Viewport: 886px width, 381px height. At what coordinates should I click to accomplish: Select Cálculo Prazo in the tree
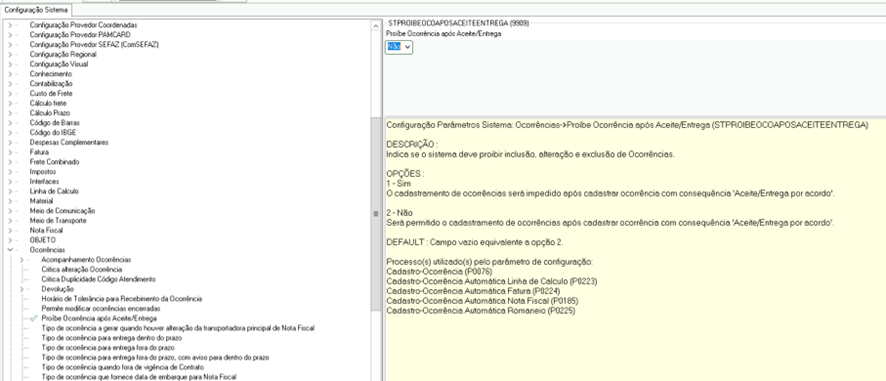50,113
